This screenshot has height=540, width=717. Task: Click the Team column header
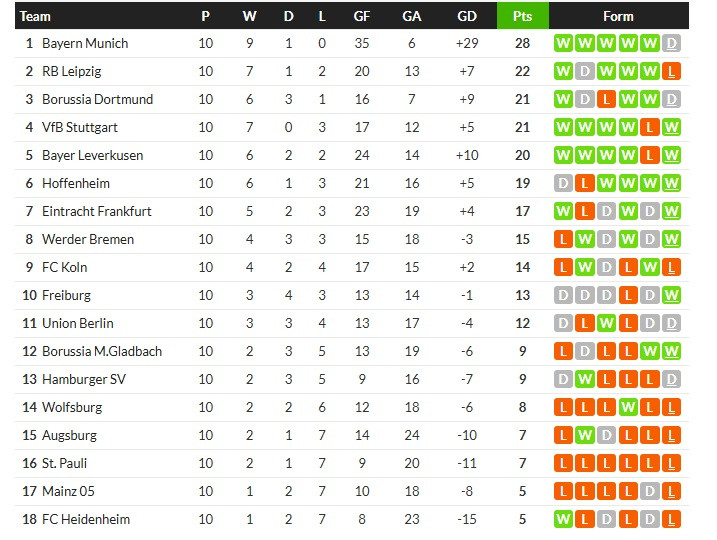click(36, 16)
